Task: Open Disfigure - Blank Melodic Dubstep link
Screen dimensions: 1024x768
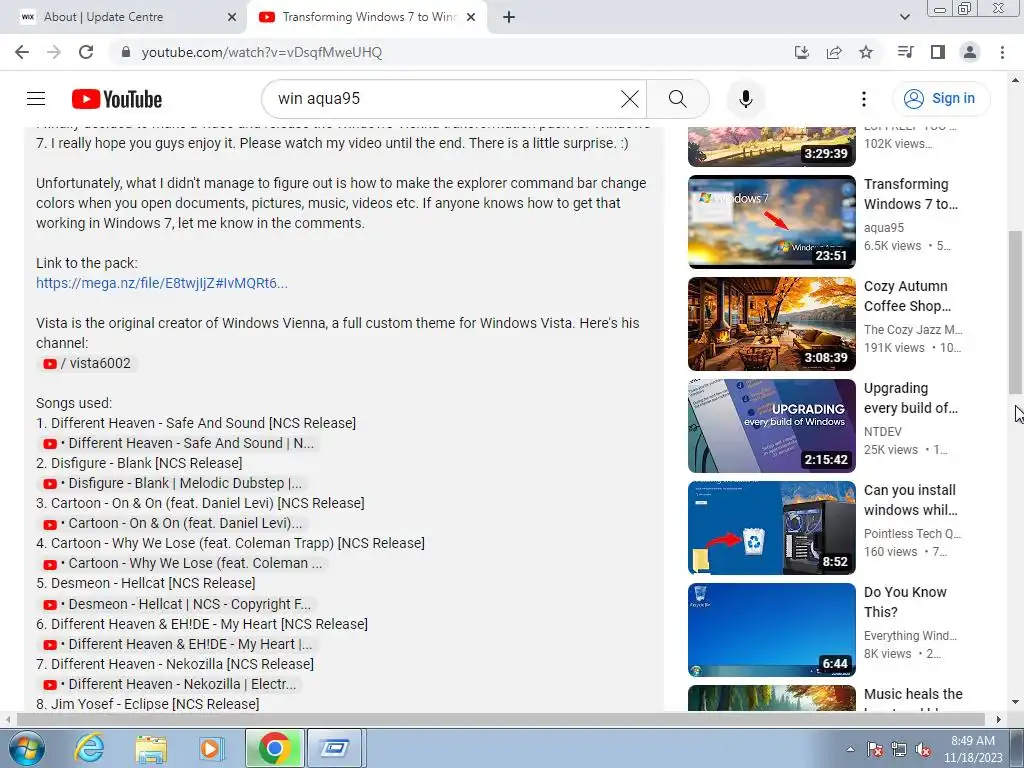Action: (x=172, y=483)
